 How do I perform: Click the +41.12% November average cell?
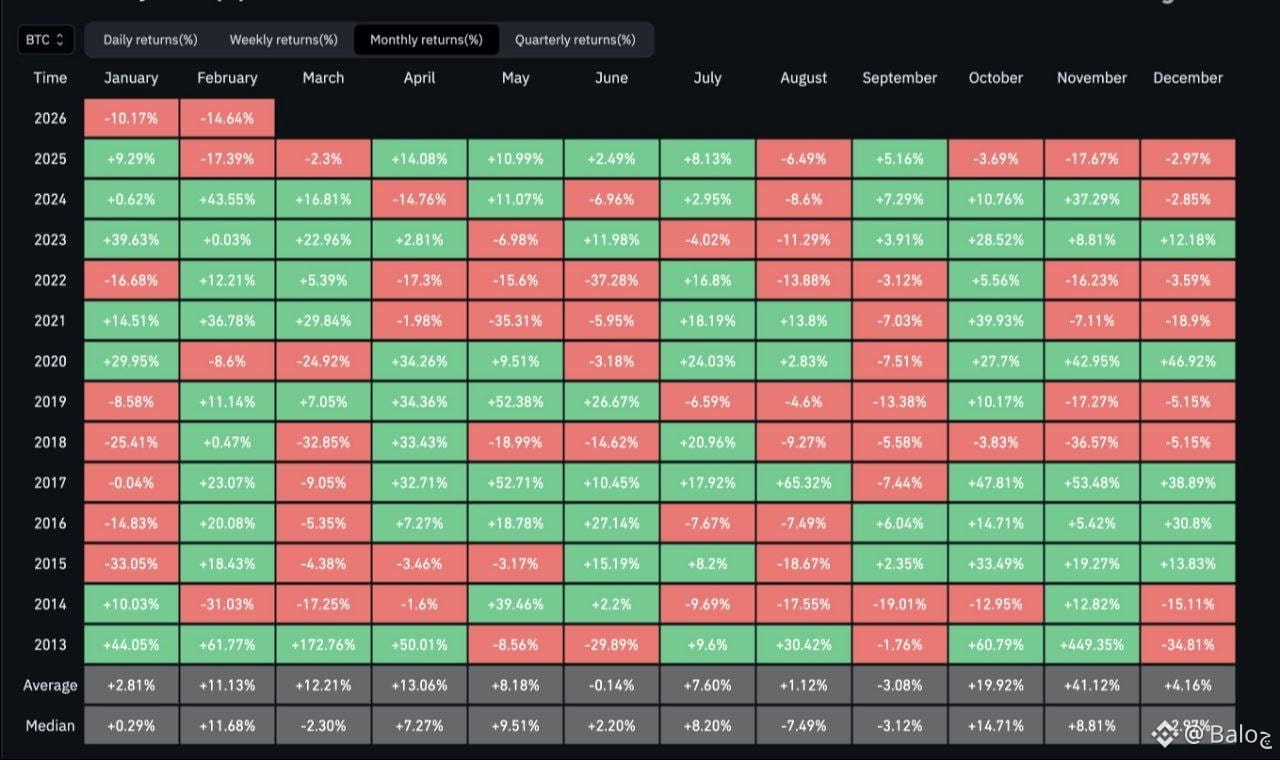(1092, 685)
